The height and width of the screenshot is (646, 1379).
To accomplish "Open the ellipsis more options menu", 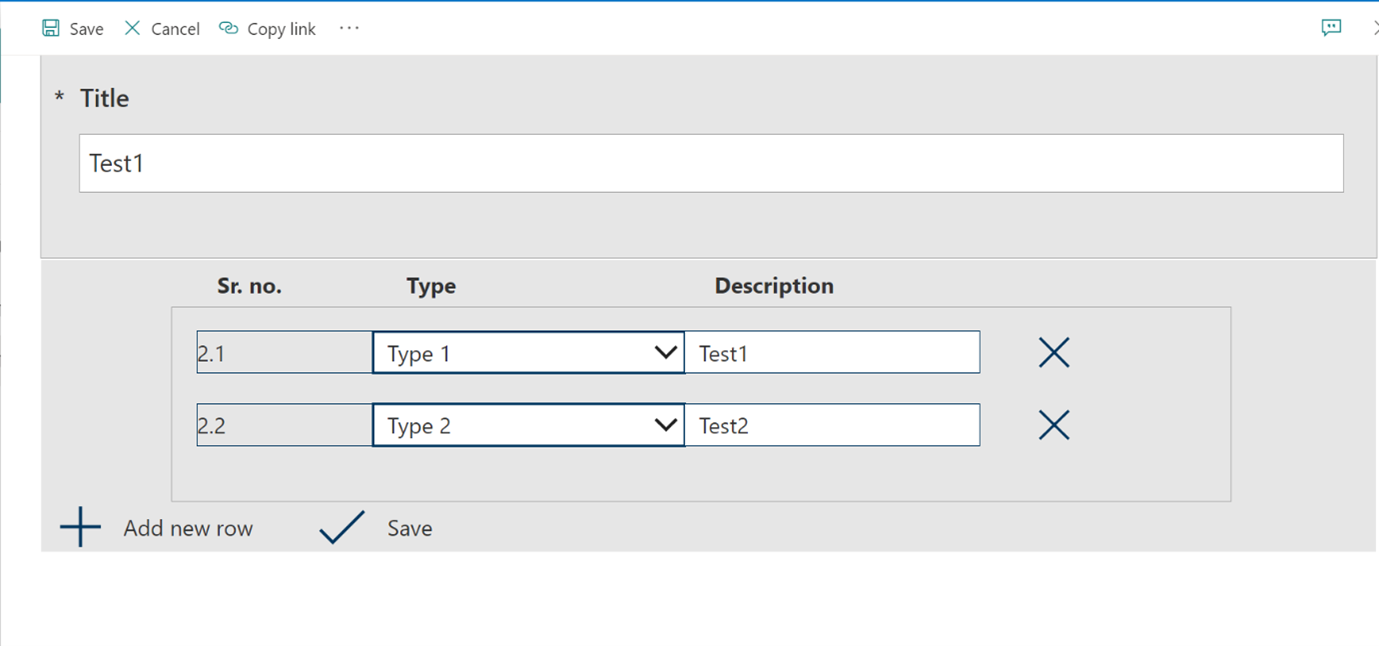I will click(349, 29).
